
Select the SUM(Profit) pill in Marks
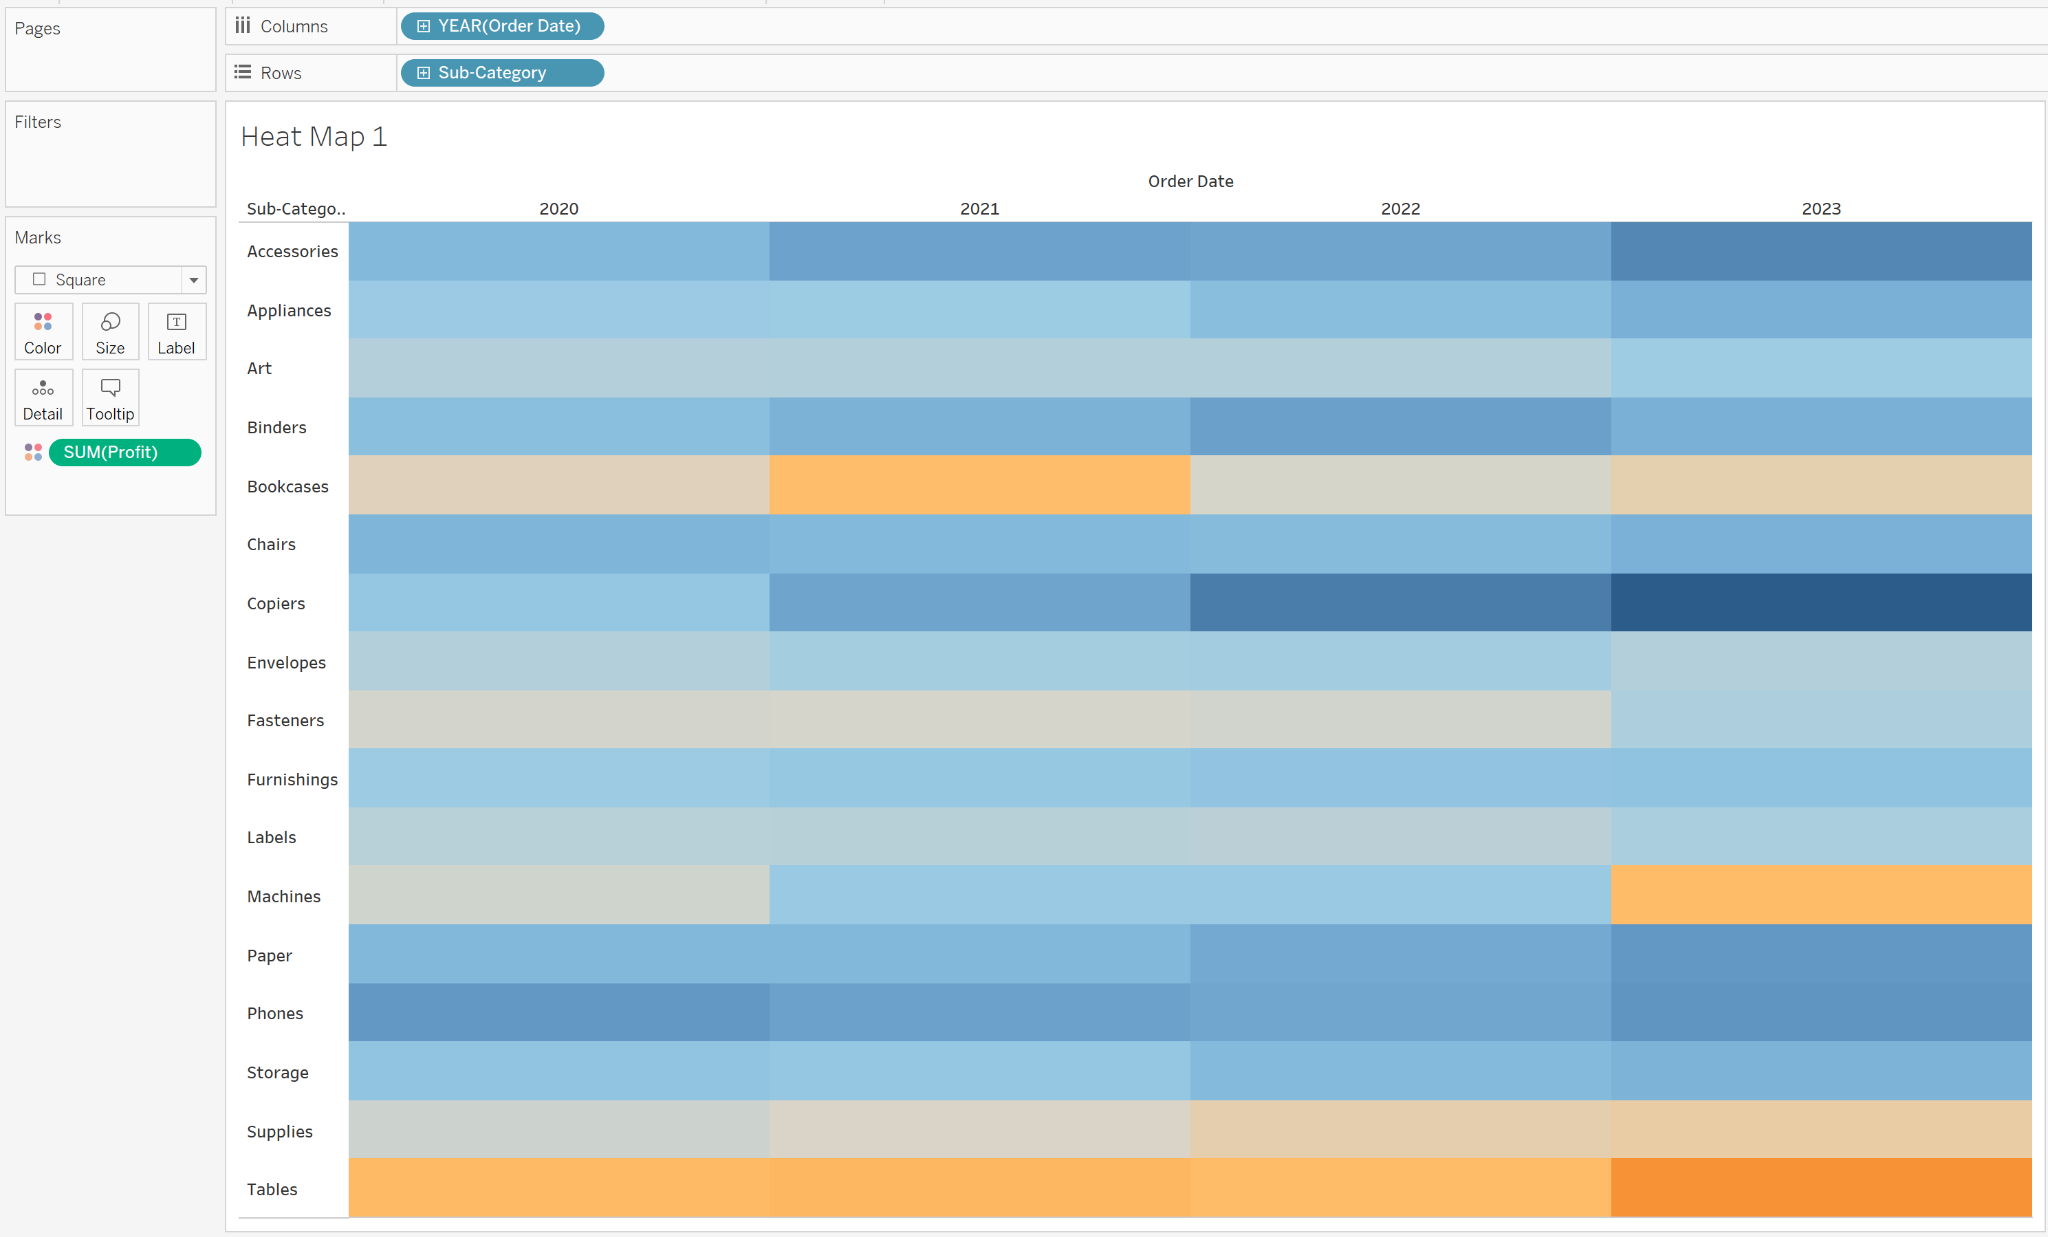click(x=125, y=452)
